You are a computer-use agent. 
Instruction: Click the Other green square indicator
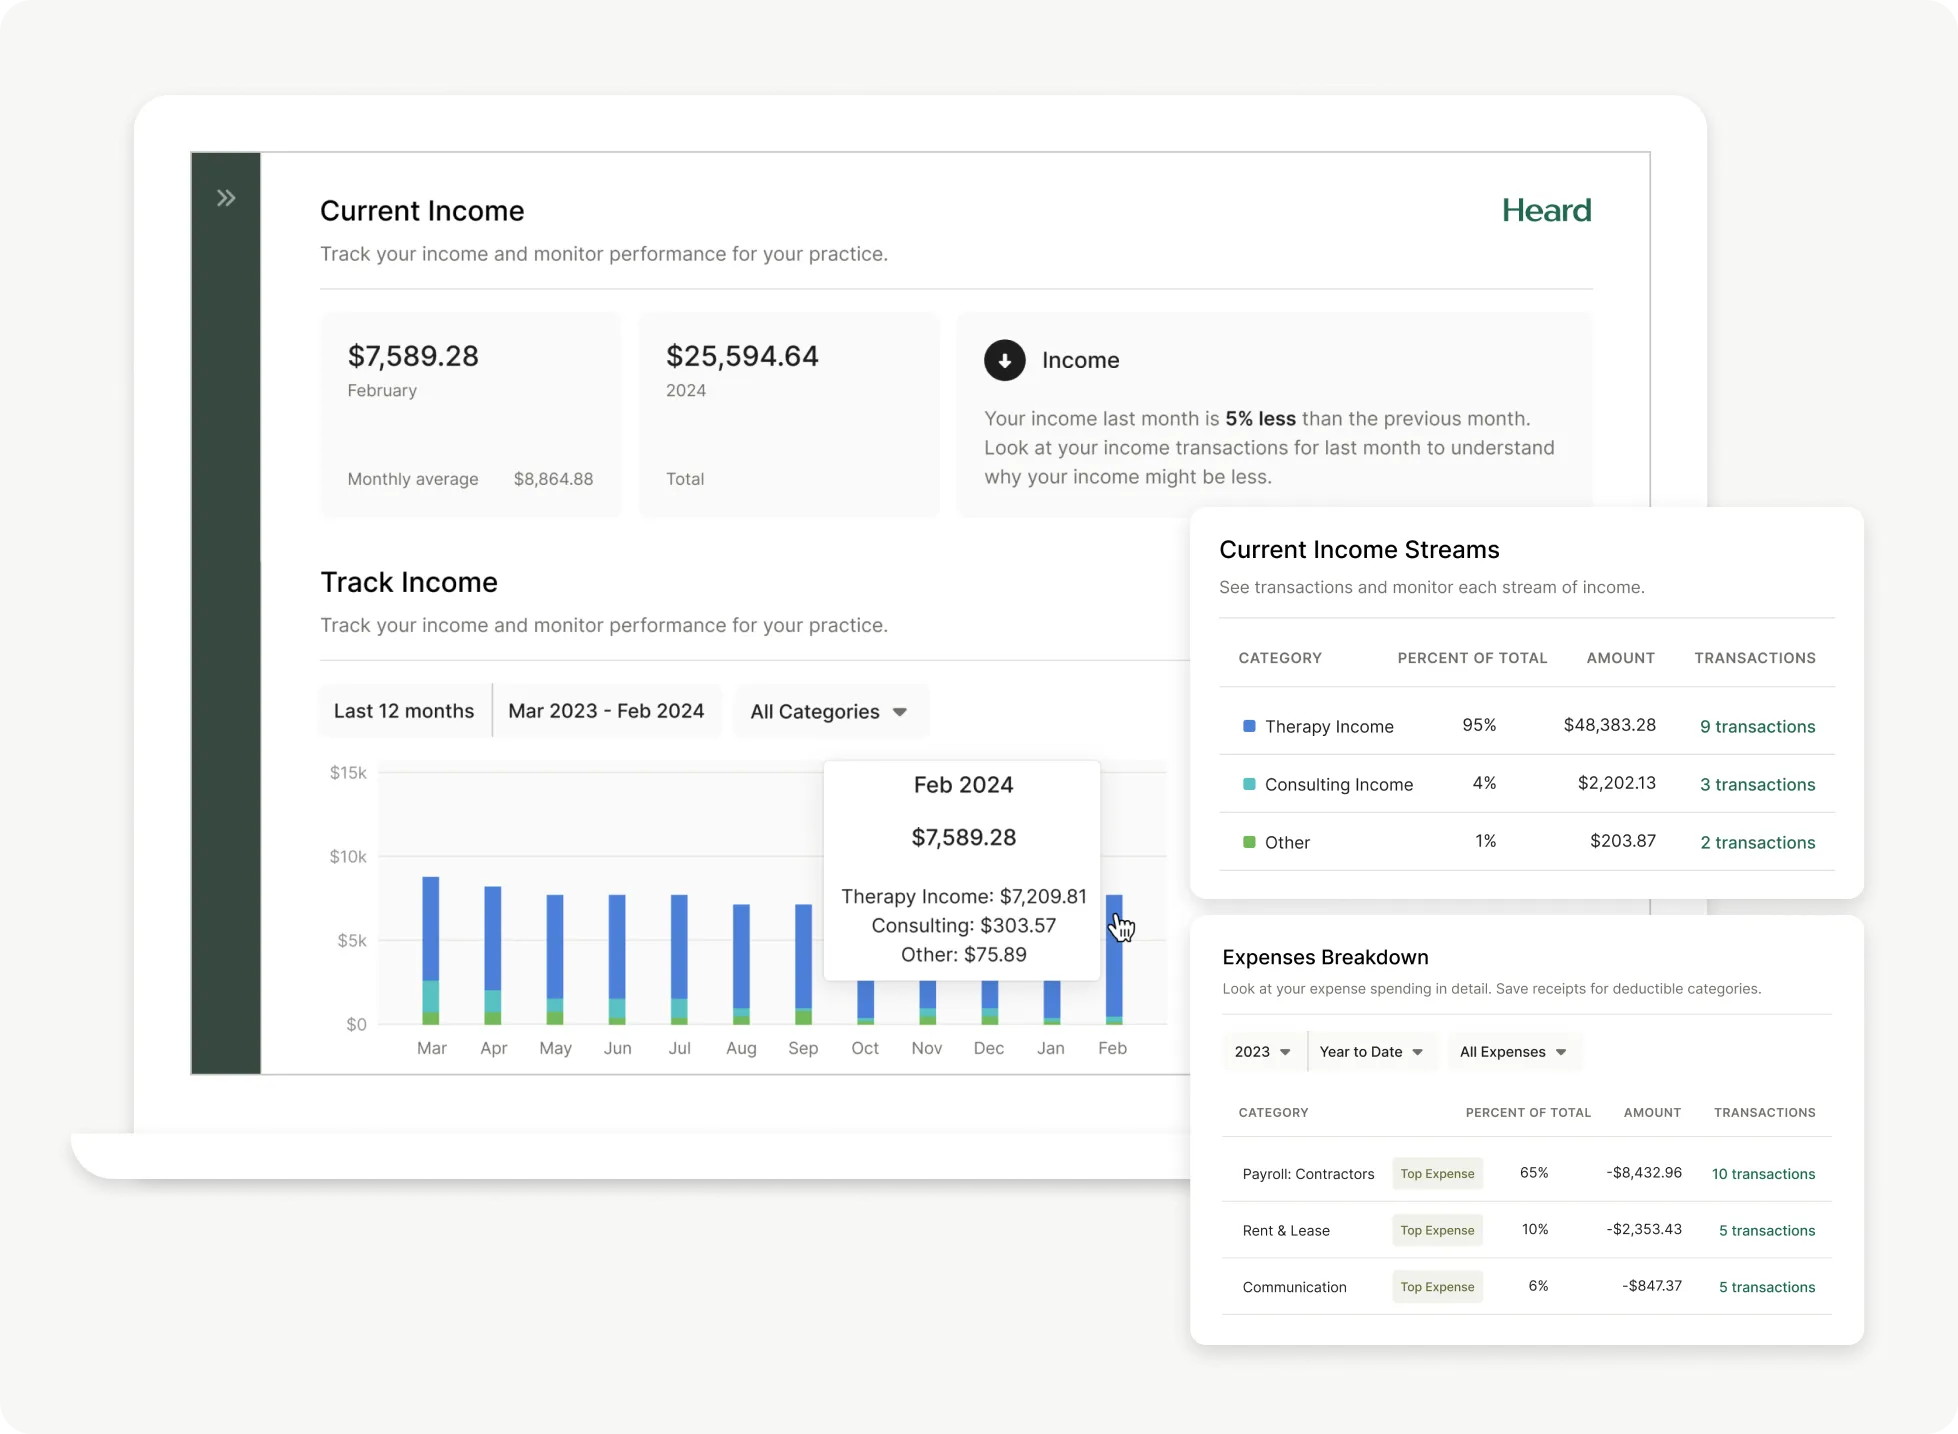(x=1247, y=842)
